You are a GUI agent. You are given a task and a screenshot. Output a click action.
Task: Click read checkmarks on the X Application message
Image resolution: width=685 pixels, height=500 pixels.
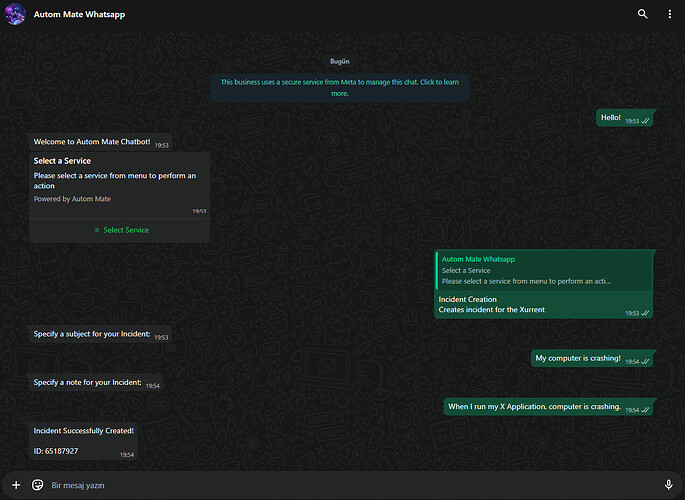click(645, 410)
